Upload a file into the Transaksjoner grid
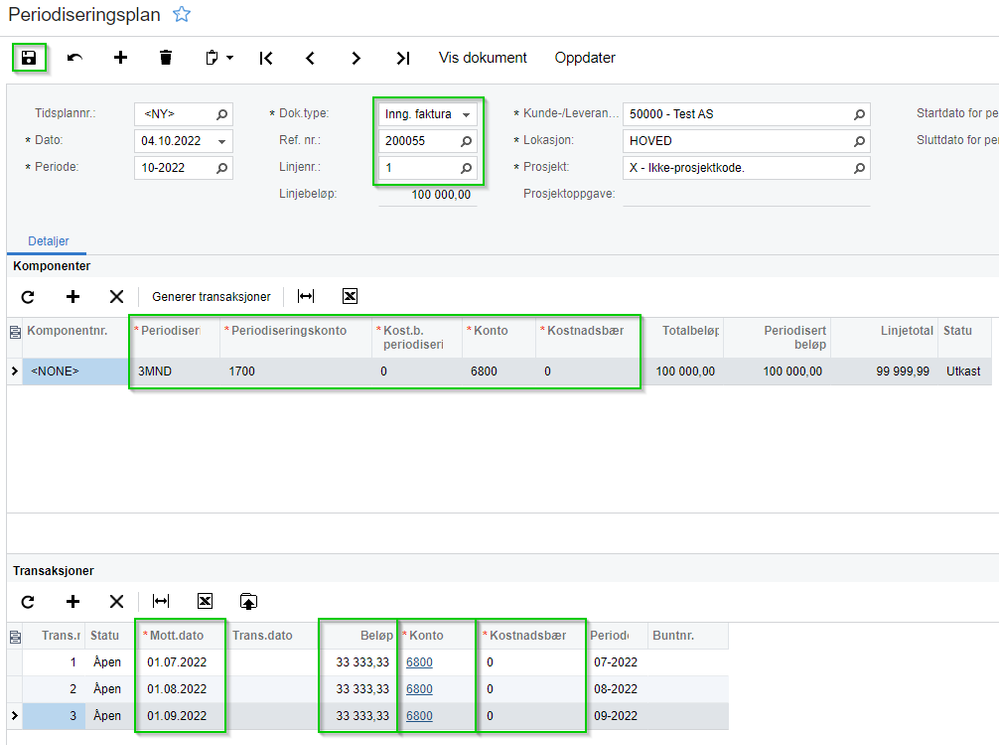Screen dimensions: 999x745 248,601
